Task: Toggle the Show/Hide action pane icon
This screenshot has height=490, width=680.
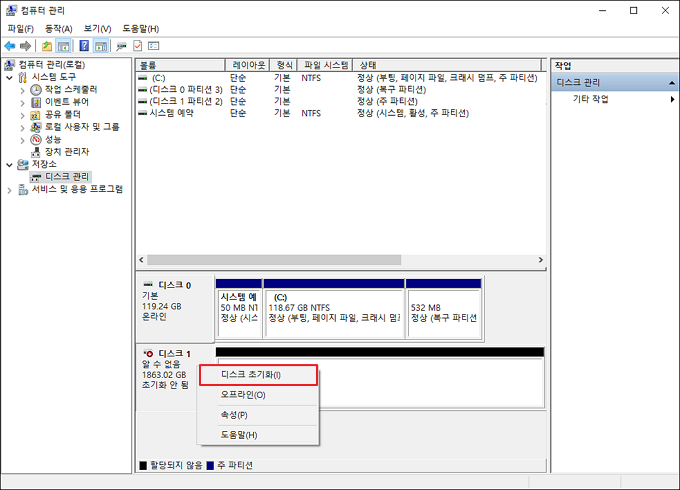Action: 101,46
